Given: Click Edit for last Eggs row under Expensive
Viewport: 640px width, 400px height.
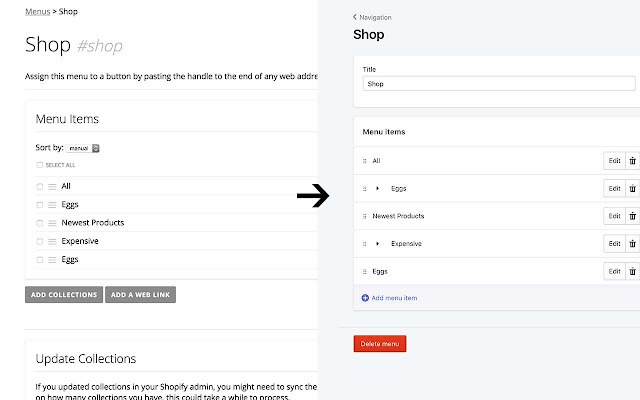Looking at the screenshot, I should [614, 271].
